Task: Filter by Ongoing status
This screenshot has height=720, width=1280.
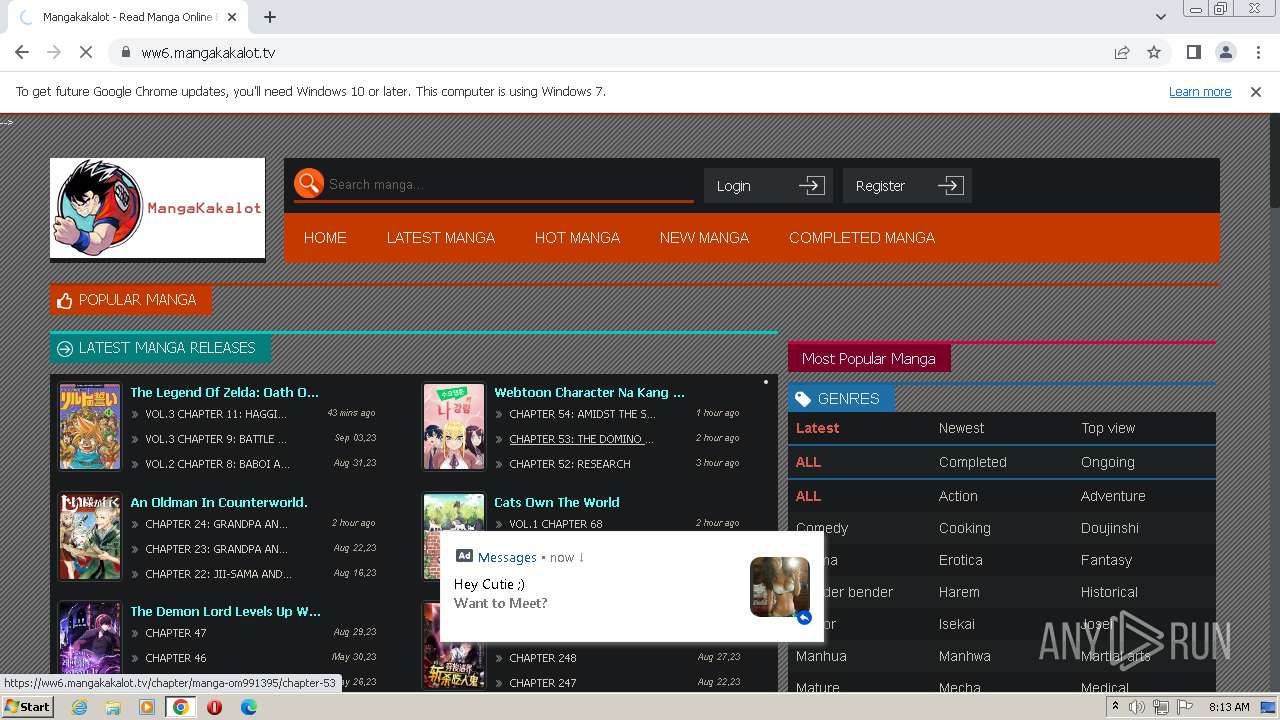Action: 1107,462
